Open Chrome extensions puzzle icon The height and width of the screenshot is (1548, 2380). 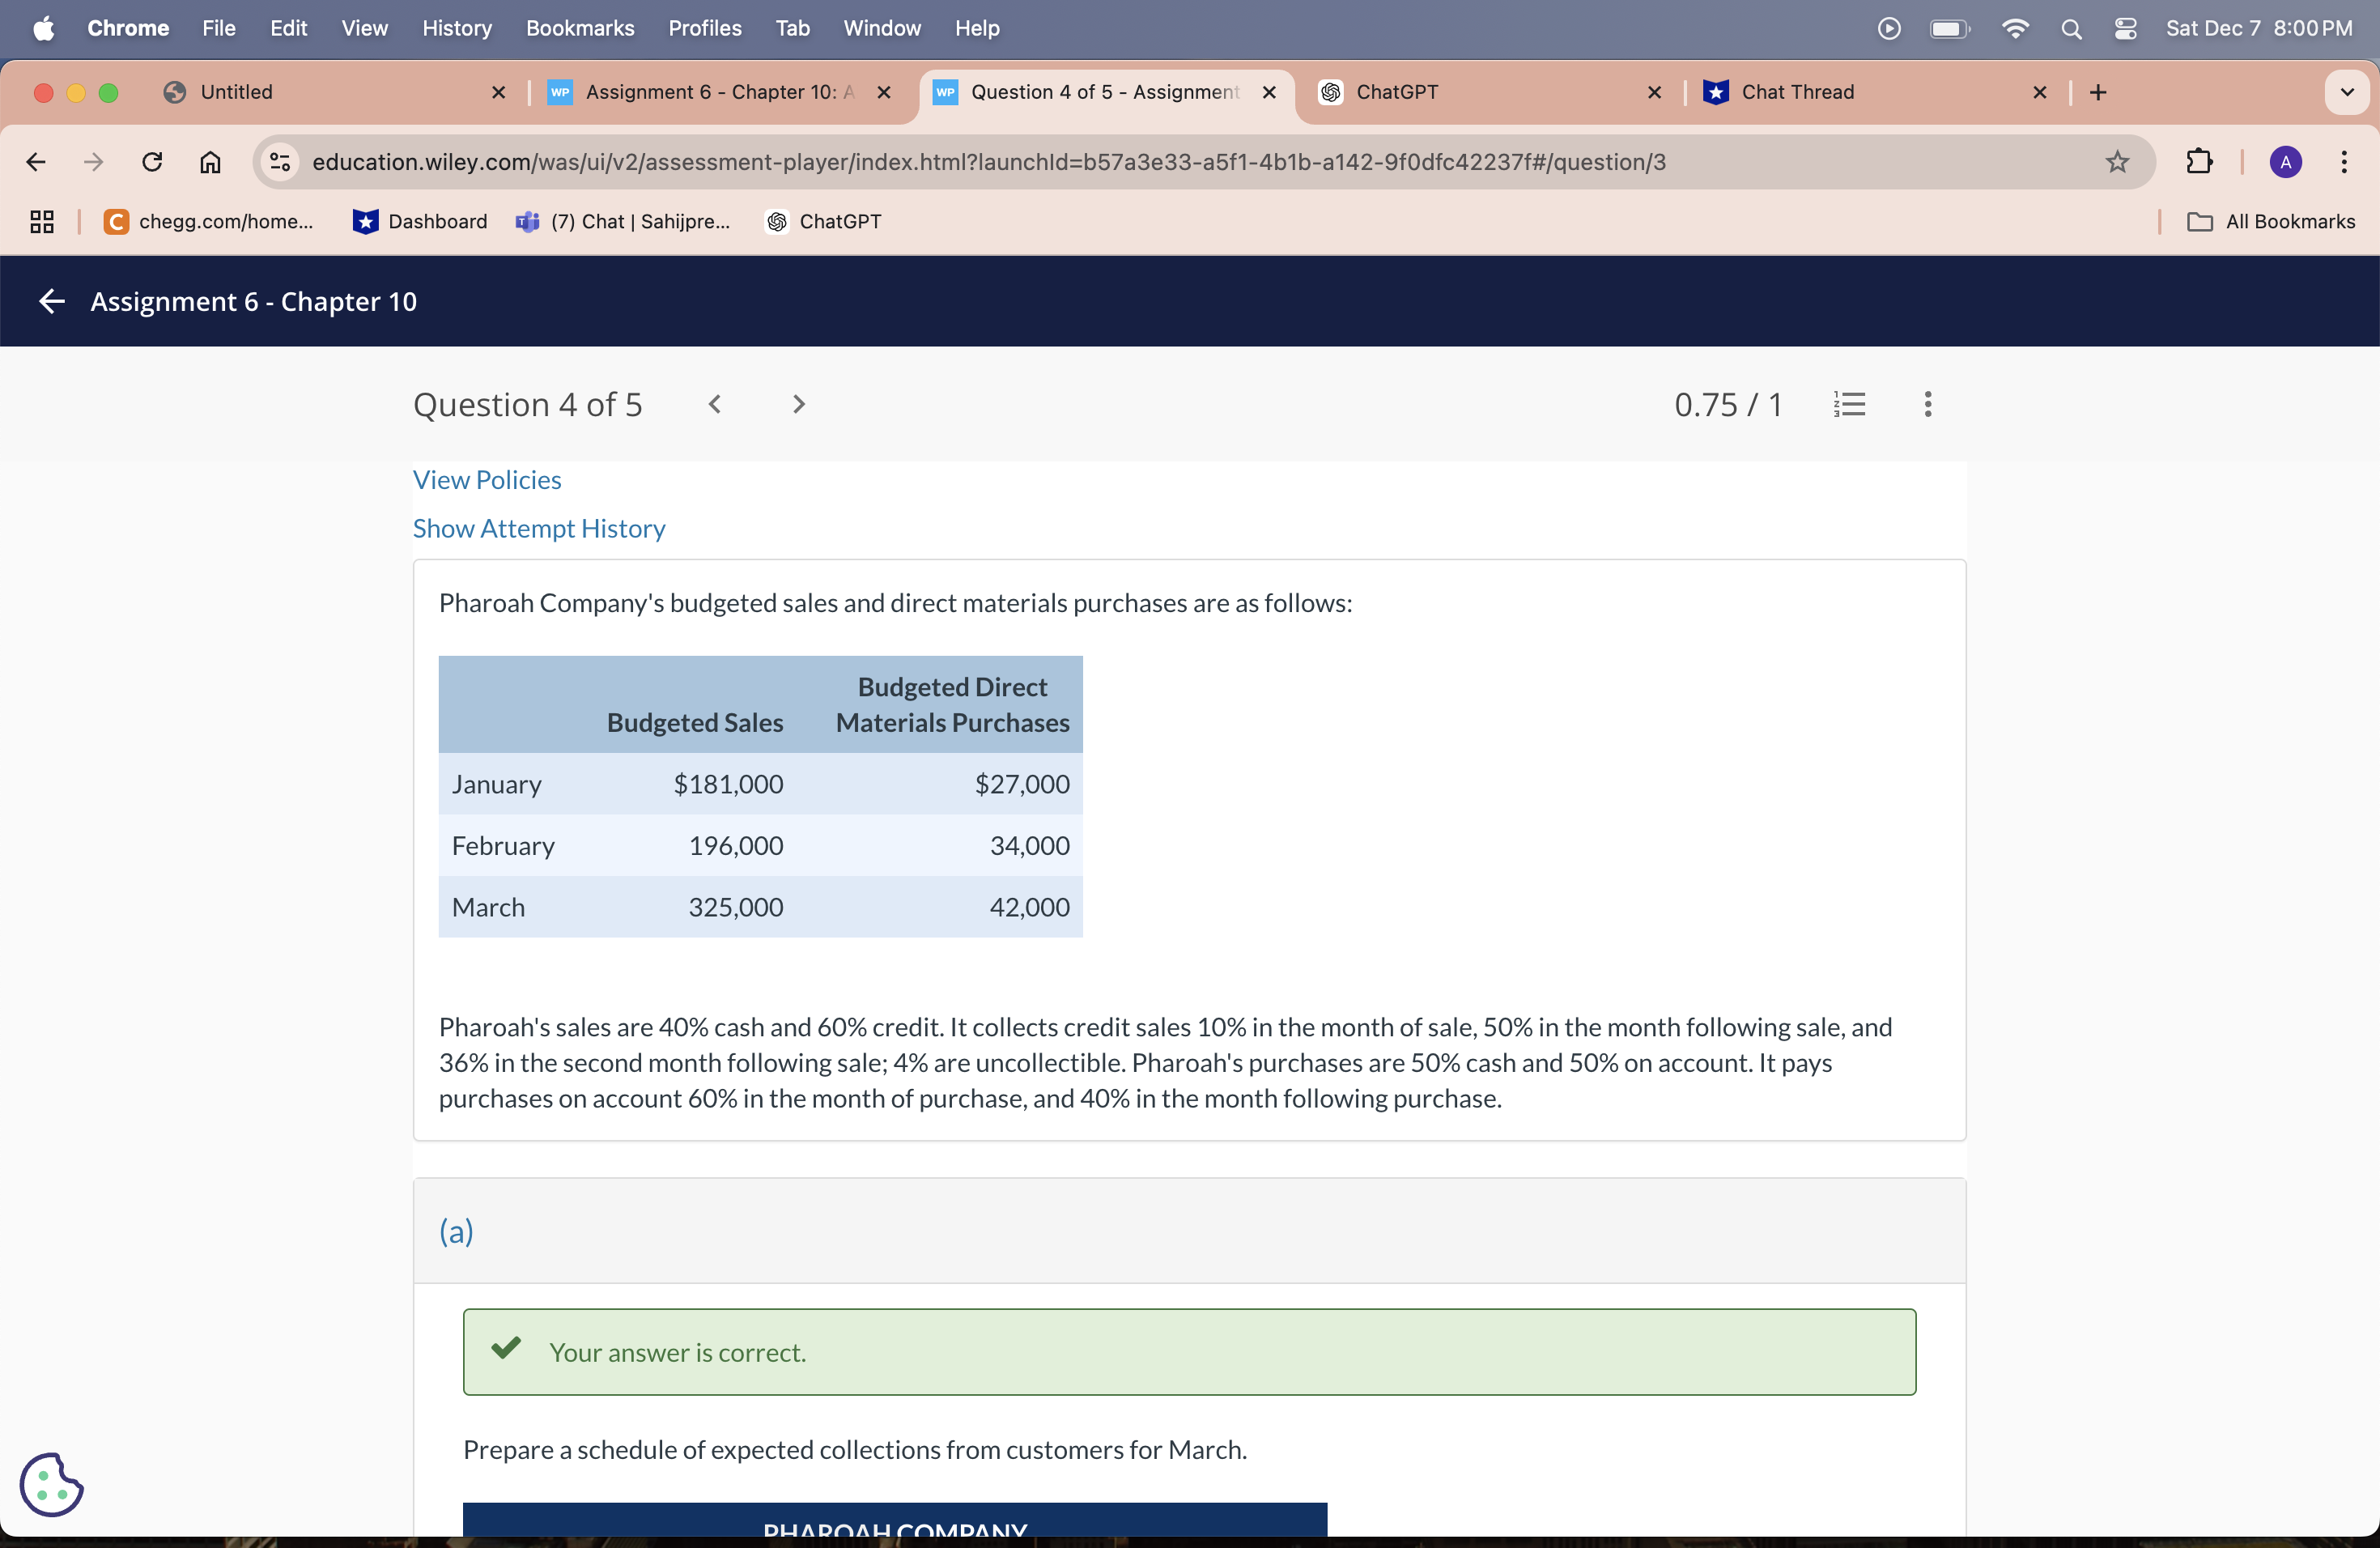[2199, 162]
